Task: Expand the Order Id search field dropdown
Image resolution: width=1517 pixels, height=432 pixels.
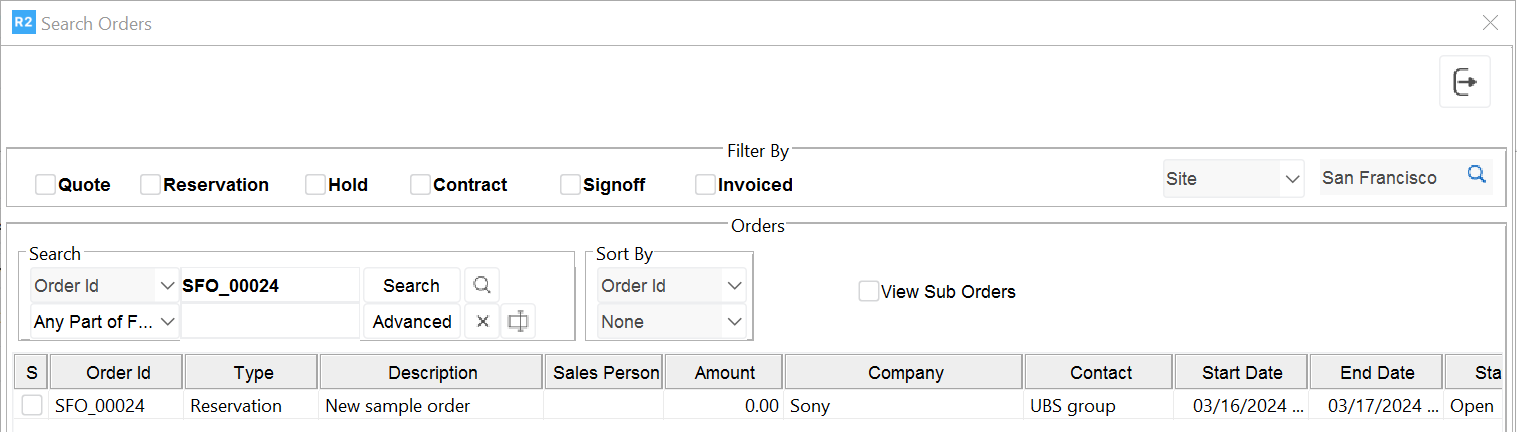Action: (x=104, y=286)
